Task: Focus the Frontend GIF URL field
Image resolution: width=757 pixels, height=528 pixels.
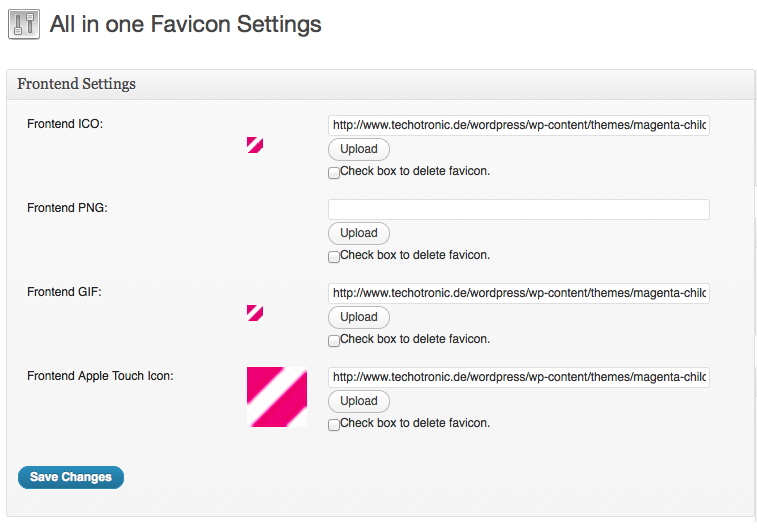Action: tap(519, 293)
